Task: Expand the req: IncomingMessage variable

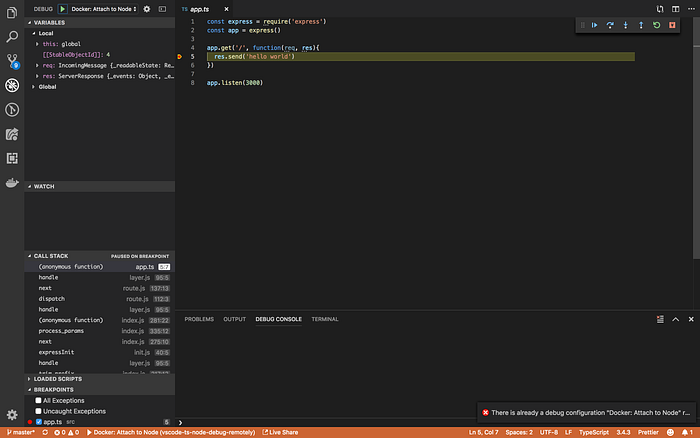Action: click(37, 65)
